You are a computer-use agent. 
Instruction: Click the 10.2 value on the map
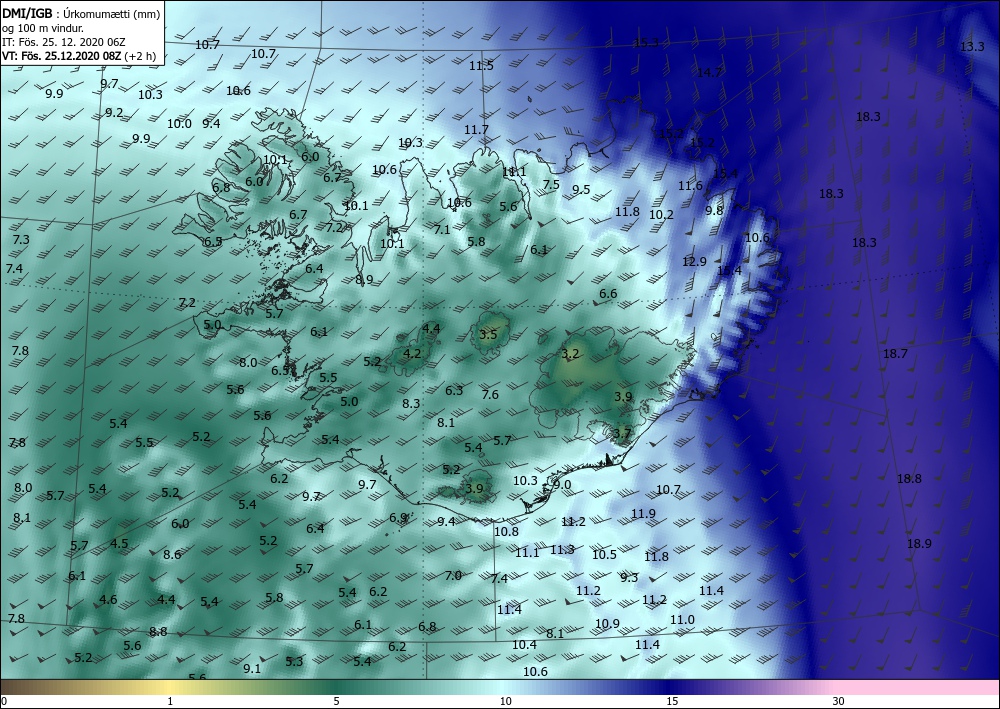(661, 215)
